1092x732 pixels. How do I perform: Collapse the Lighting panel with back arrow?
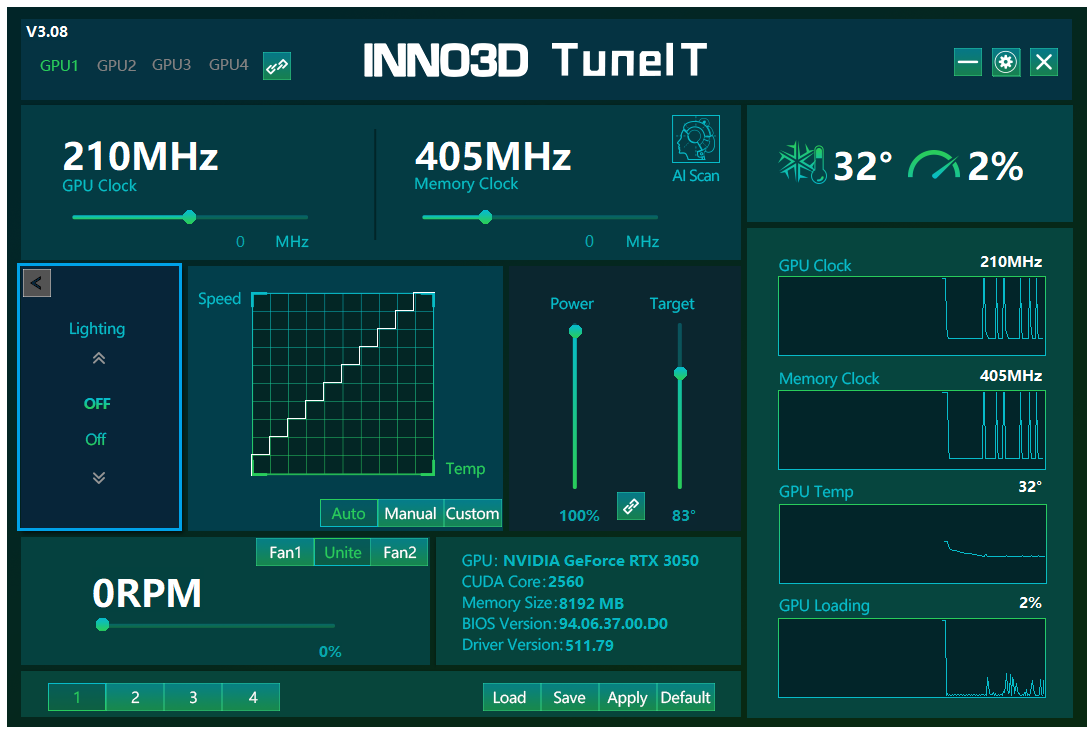pyautogui.click(x=37, y=283)
